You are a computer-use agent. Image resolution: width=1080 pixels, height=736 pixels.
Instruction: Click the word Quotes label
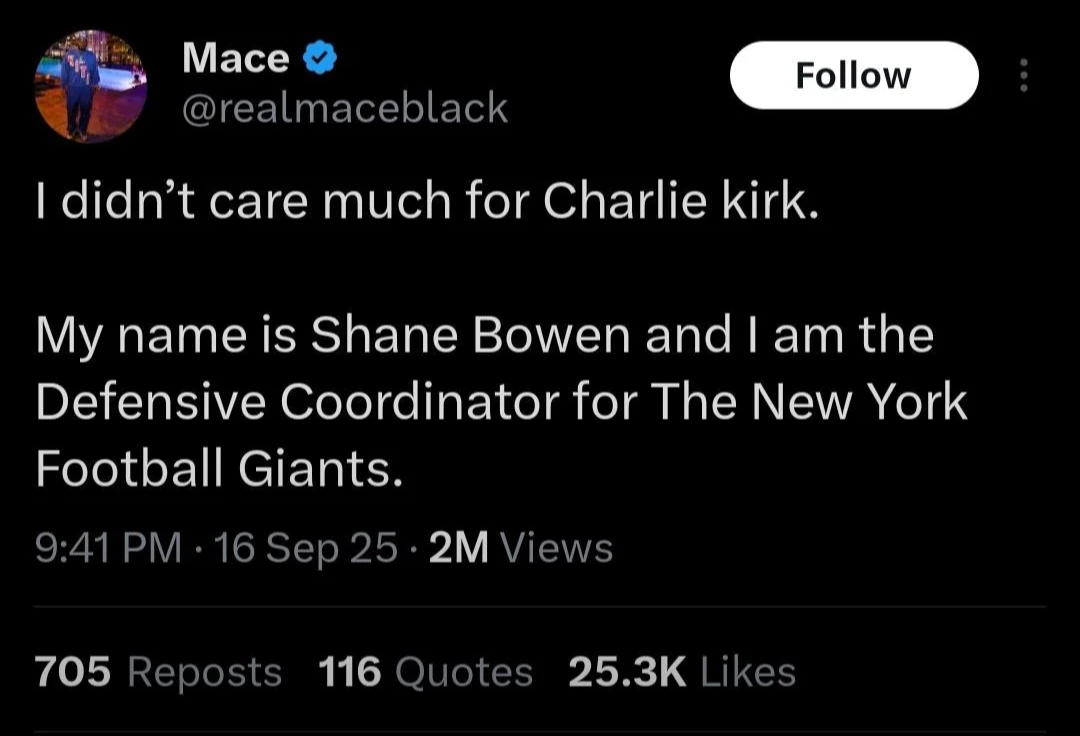(x=464, y=673)
